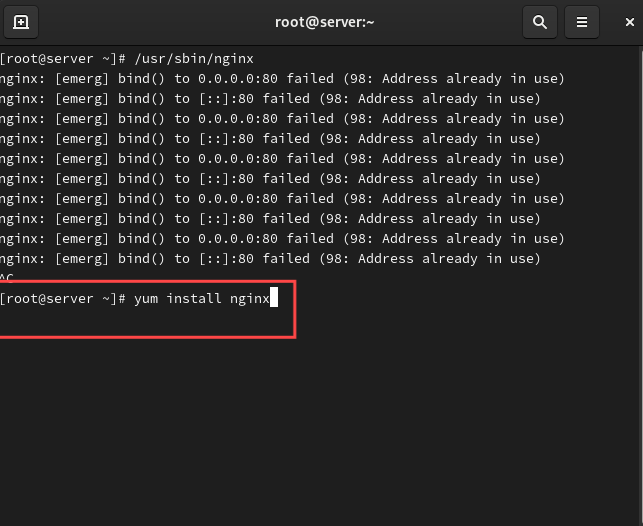Close the root@server terminal window
643x526 pixels.
tap(629, 22)
